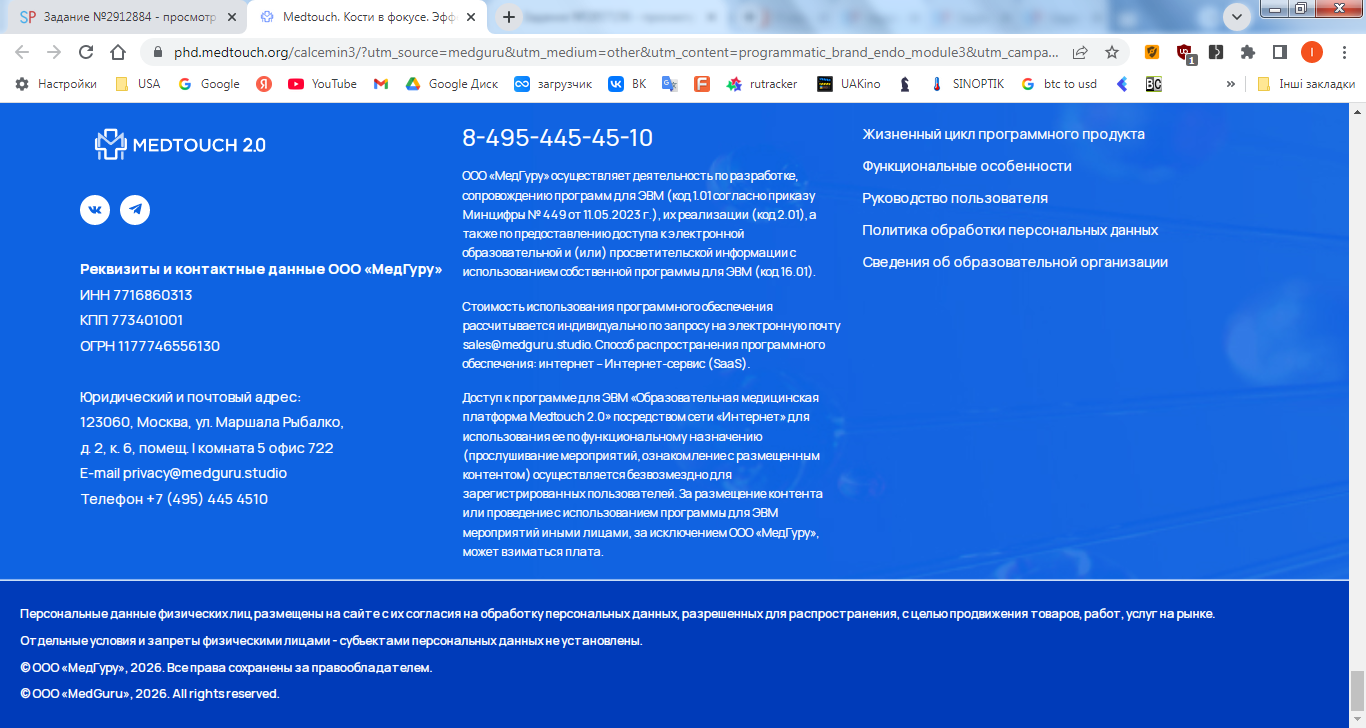Open the ВК bookmark

coord(628,84)
